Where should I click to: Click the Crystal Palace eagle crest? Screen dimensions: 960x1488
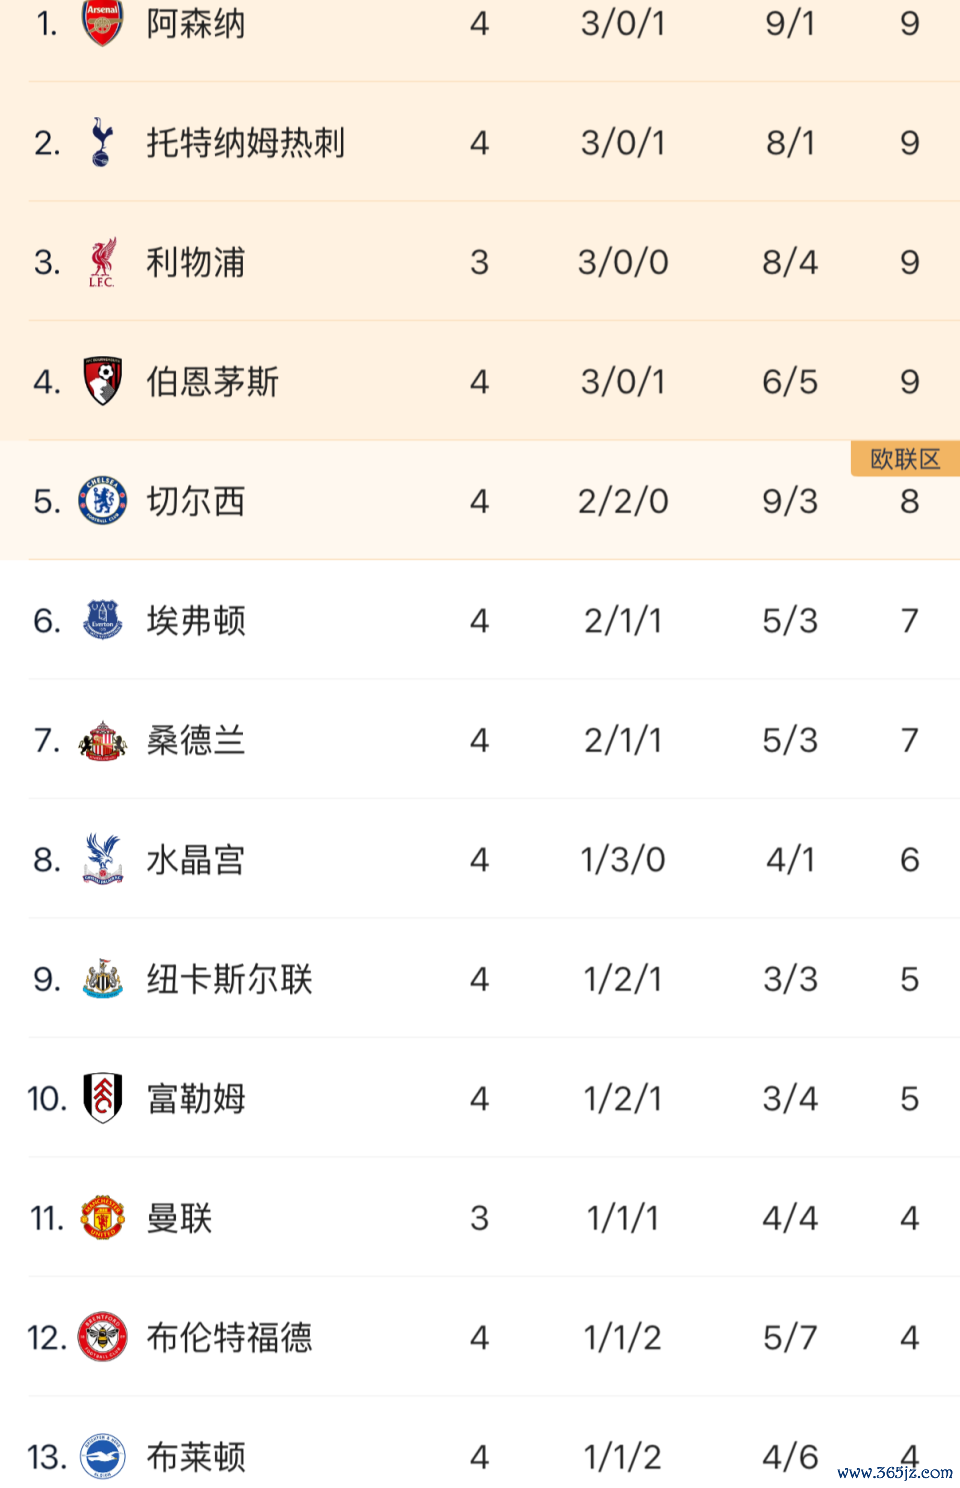point(102,859)
